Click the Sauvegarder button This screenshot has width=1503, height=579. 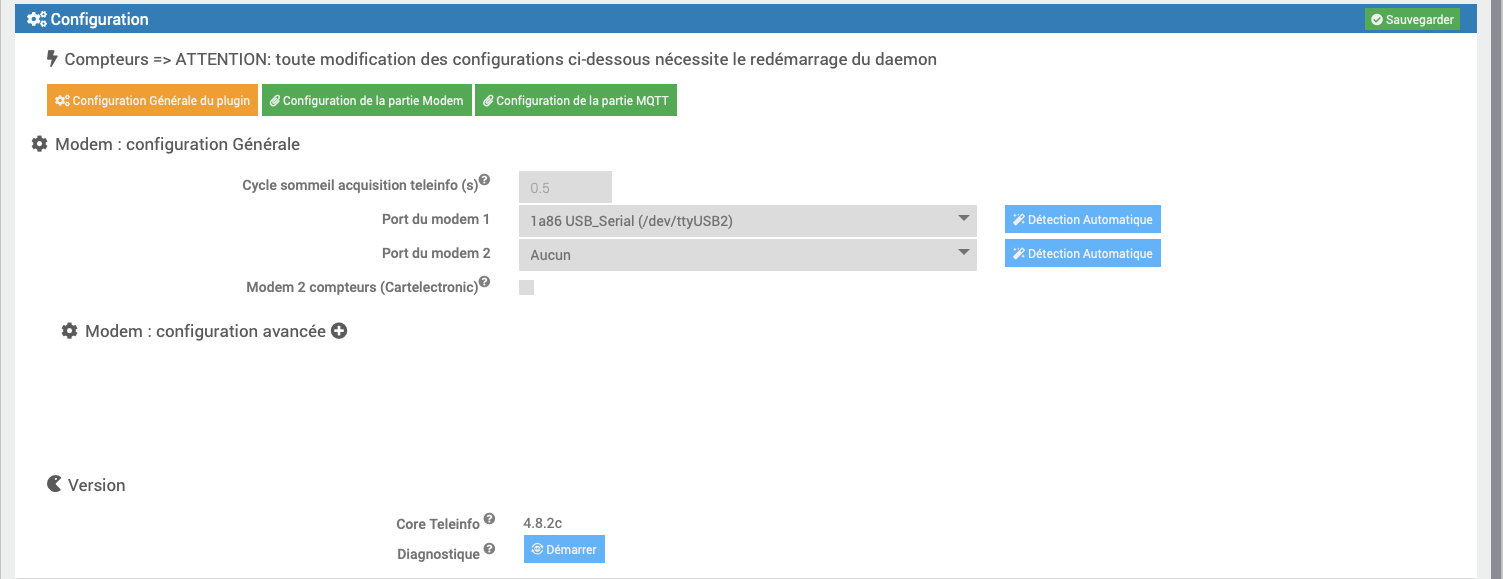click(1412, 20)
